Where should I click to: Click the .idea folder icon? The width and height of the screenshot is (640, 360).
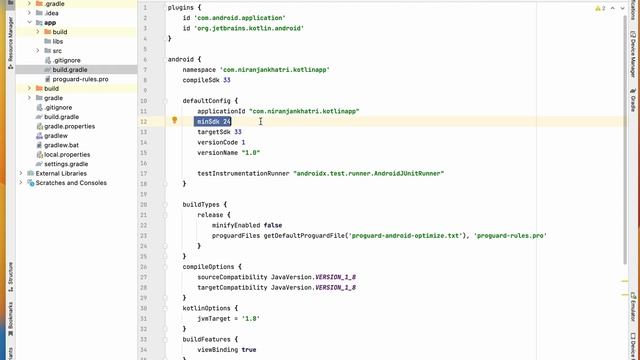pyautogui.click(x=39, y=13)
